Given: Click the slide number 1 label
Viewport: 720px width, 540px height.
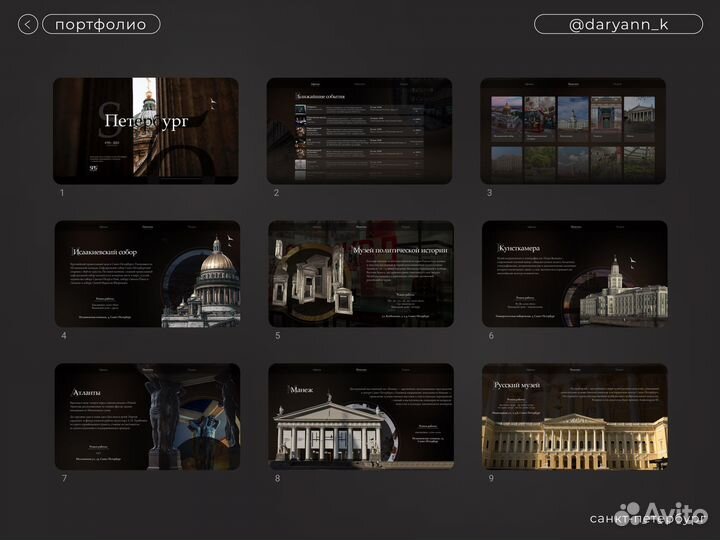Looking at the screenshot, I should coord(62,193).
